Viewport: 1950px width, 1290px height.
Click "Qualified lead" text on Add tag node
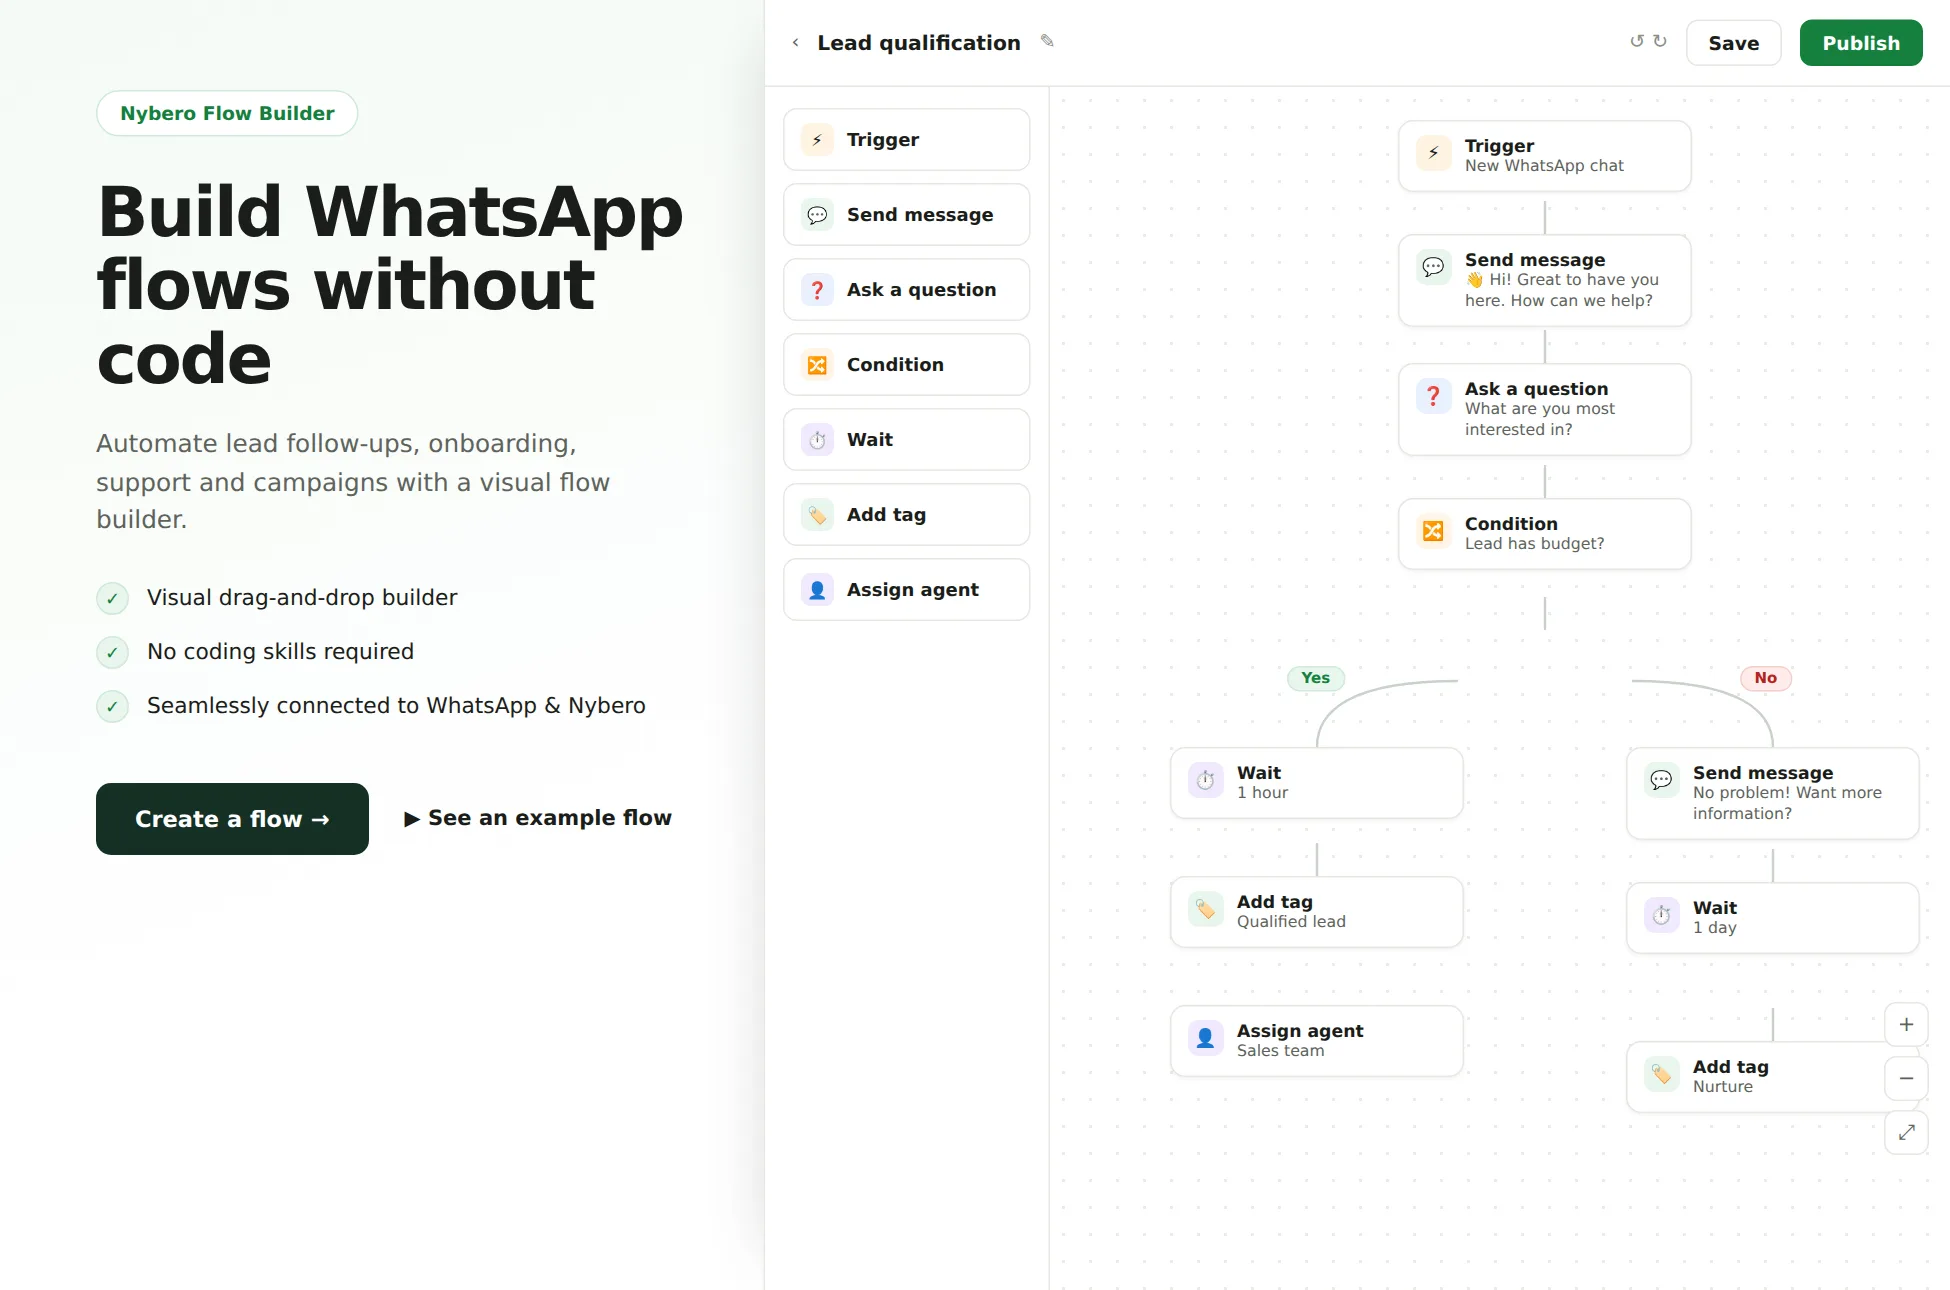point(1291,922)
